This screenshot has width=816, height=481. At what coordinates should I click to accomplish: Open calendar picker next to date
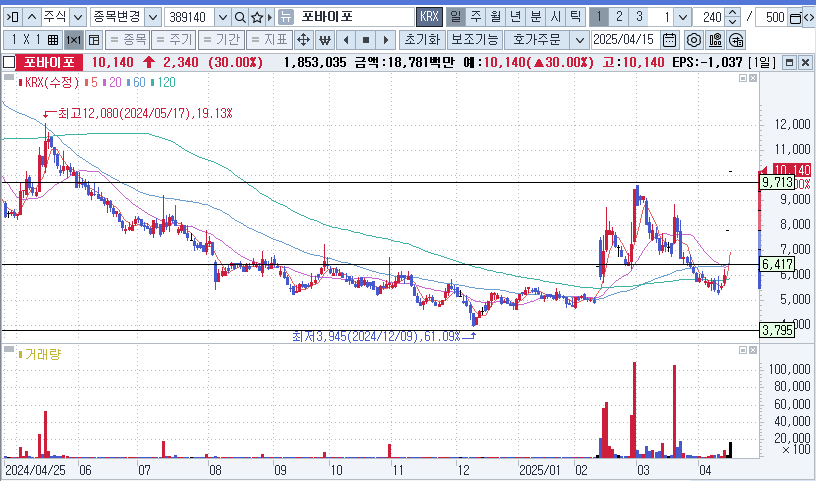[670, 40]
